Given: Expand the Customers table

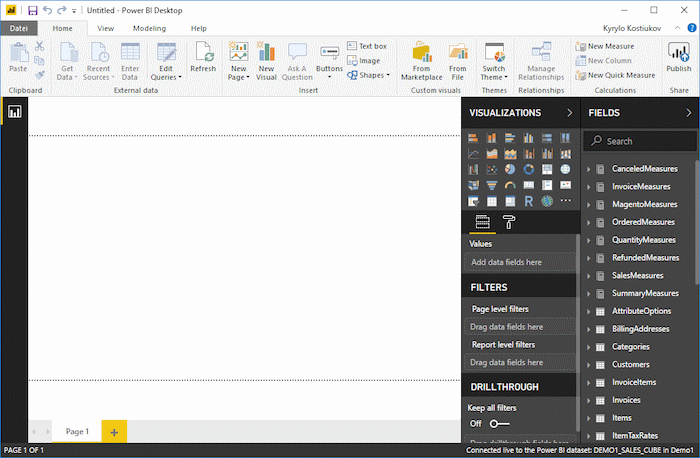Looking at the screenshot, I should click(x=588, y=365).
